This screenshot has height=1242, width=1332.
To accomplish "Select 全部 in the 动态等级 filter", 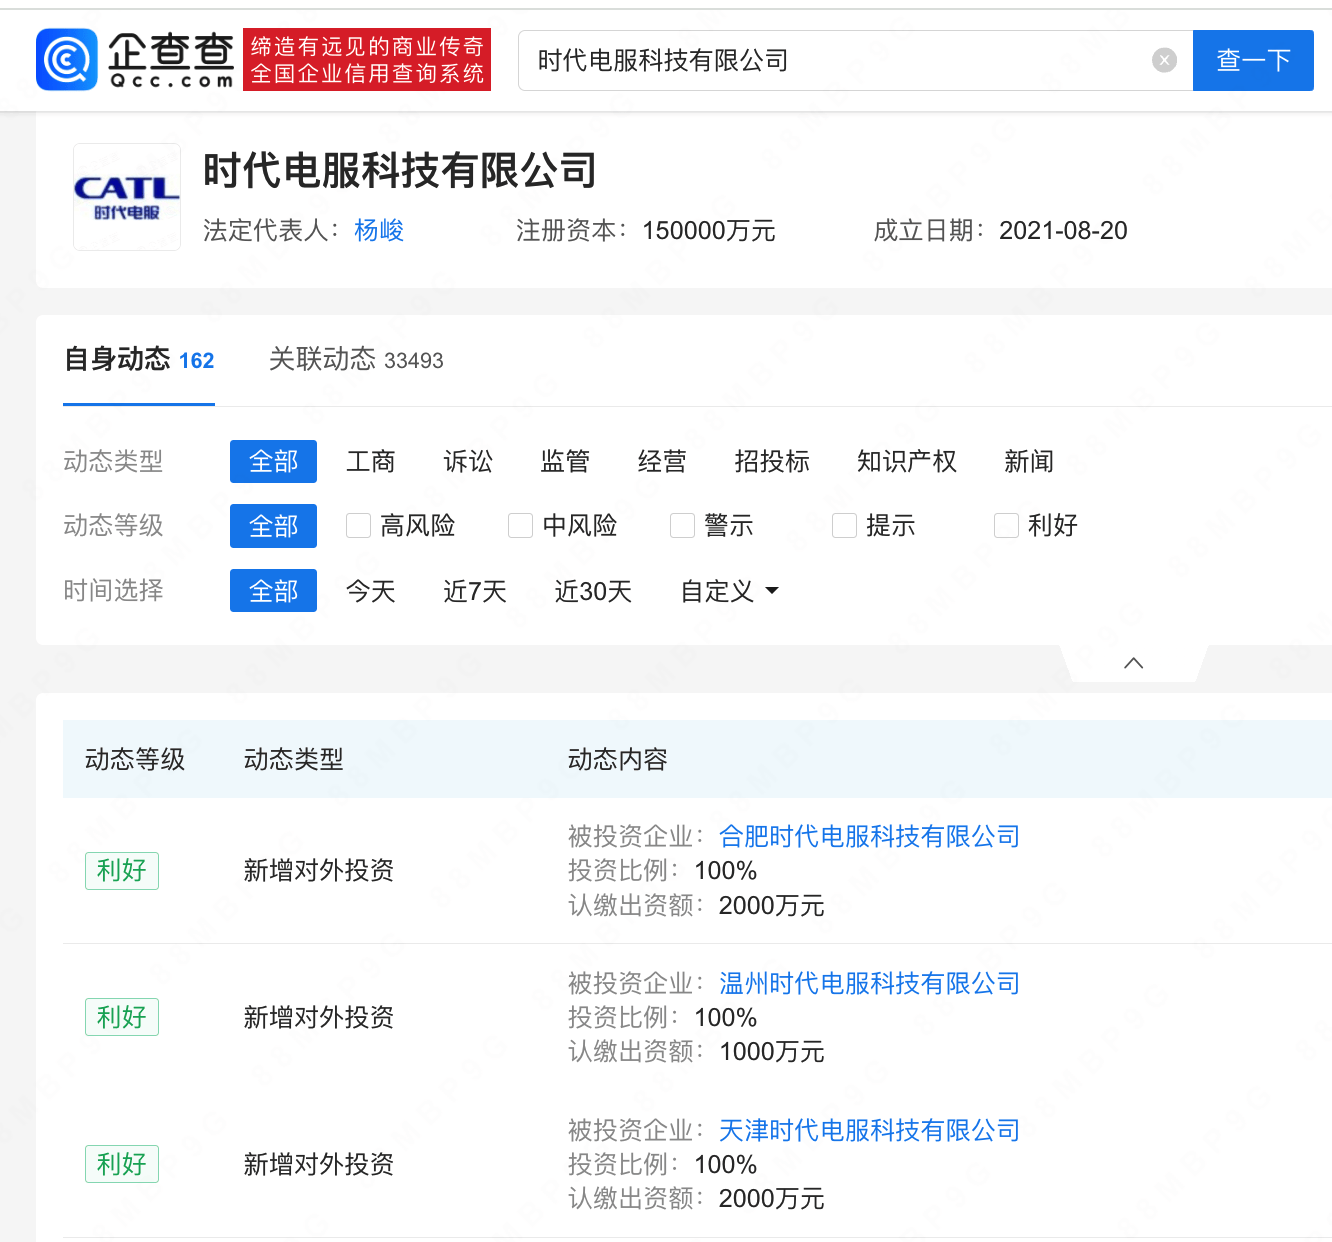I will (273, 526).
